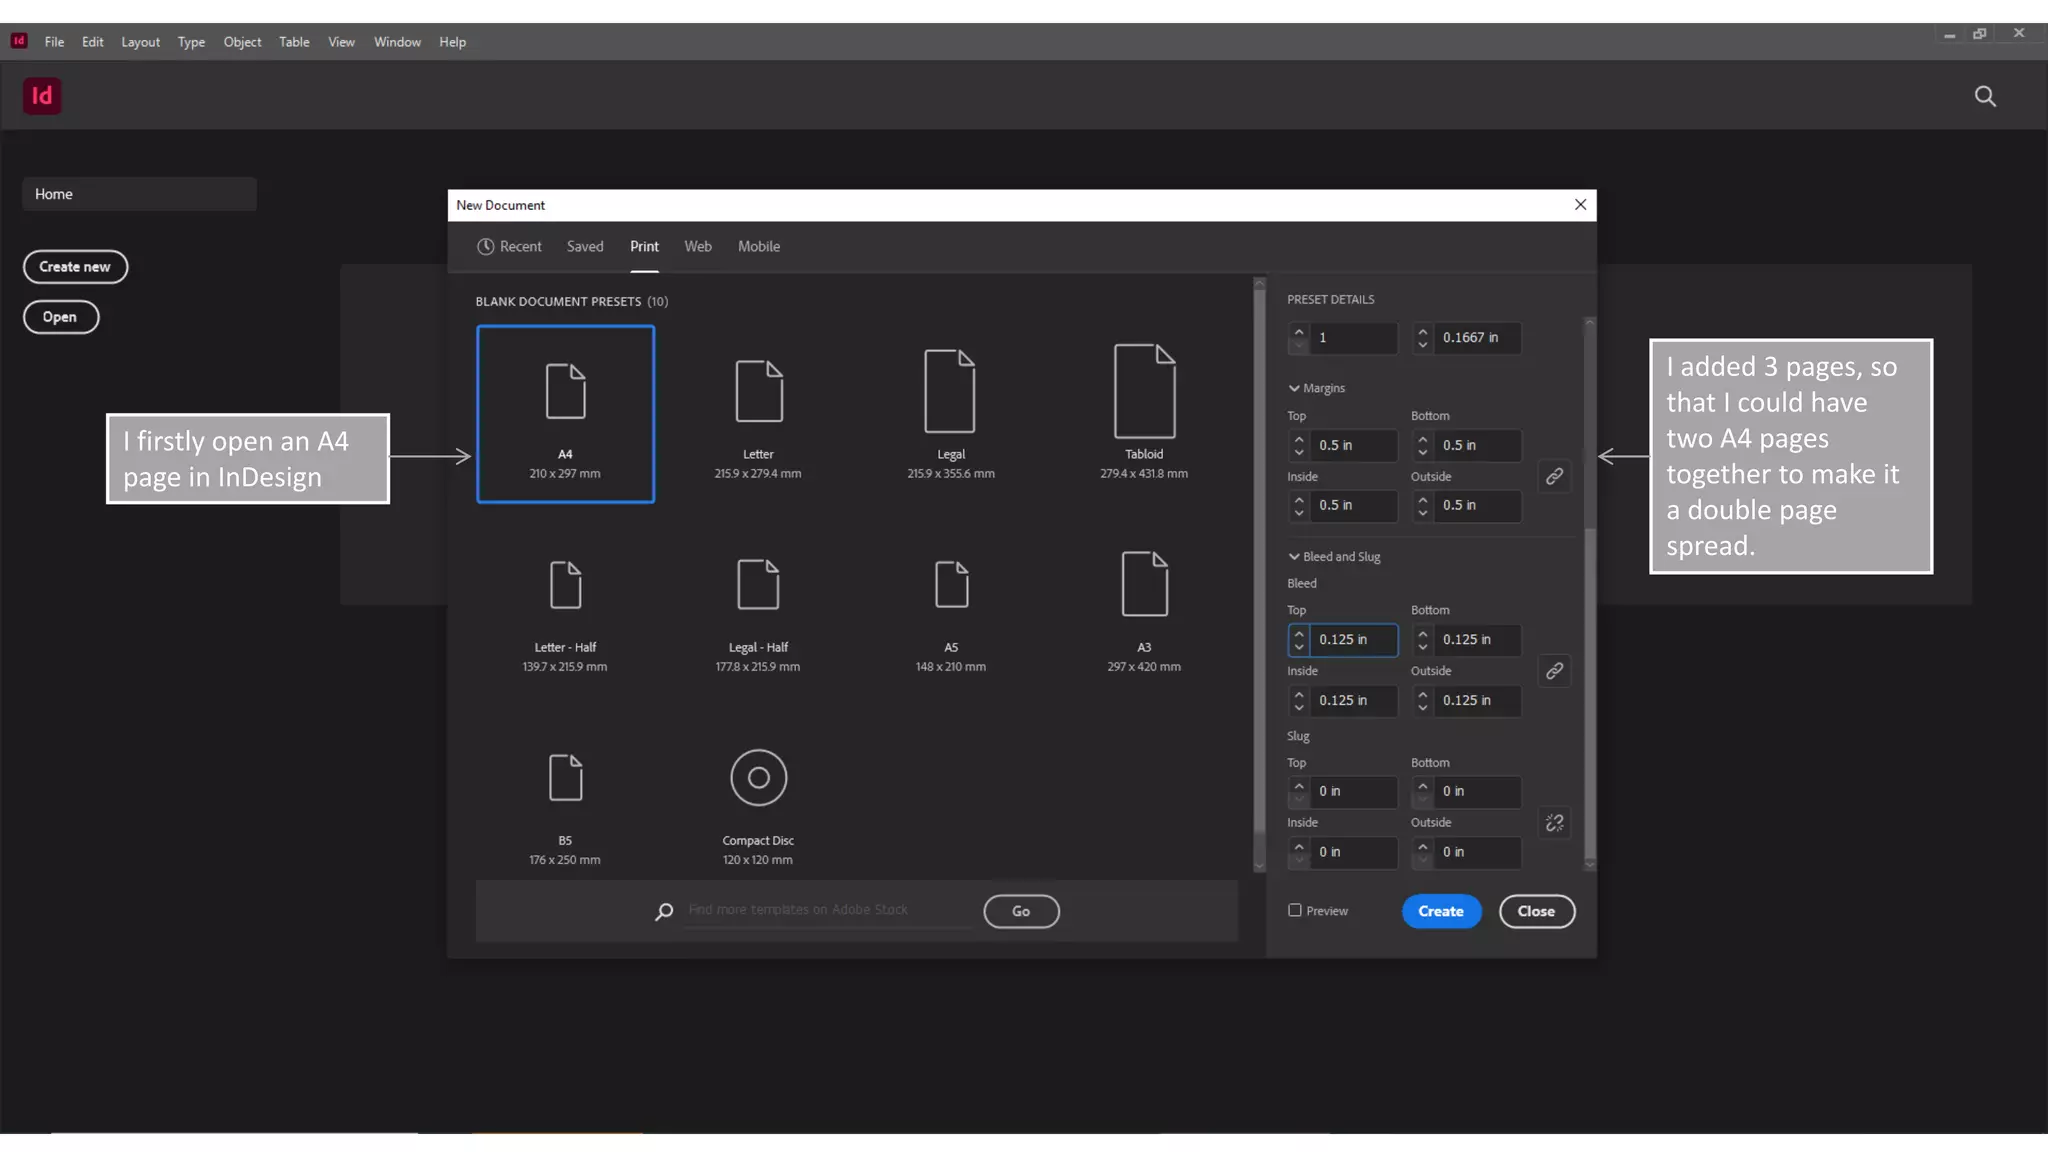The height and width of the screenshot is (1152, 2048).
Task: Click the blue Create button
Action: tap(1440, 911)
